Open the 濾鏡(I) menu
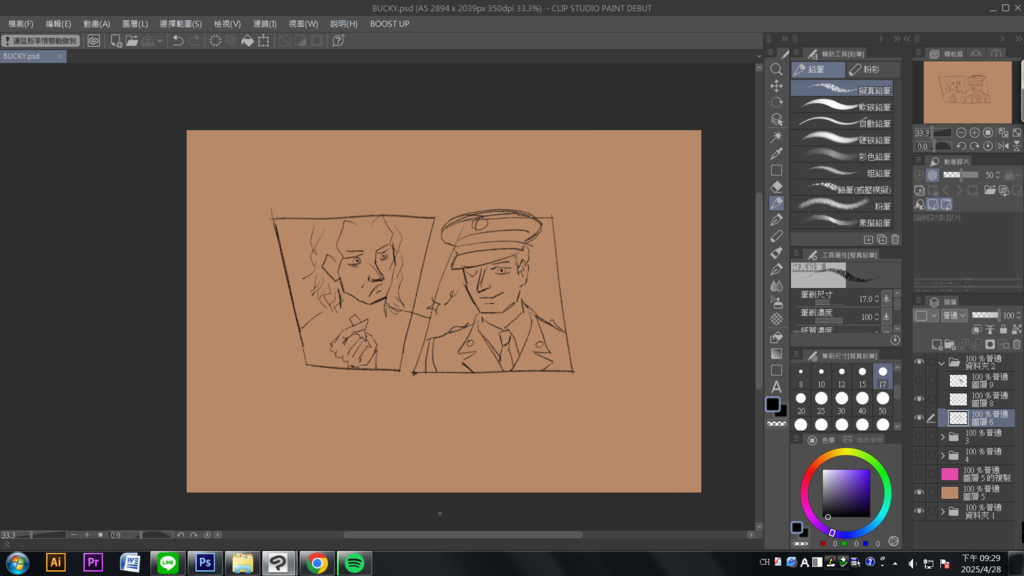The image size is (1024, 576). click(264, 24)
